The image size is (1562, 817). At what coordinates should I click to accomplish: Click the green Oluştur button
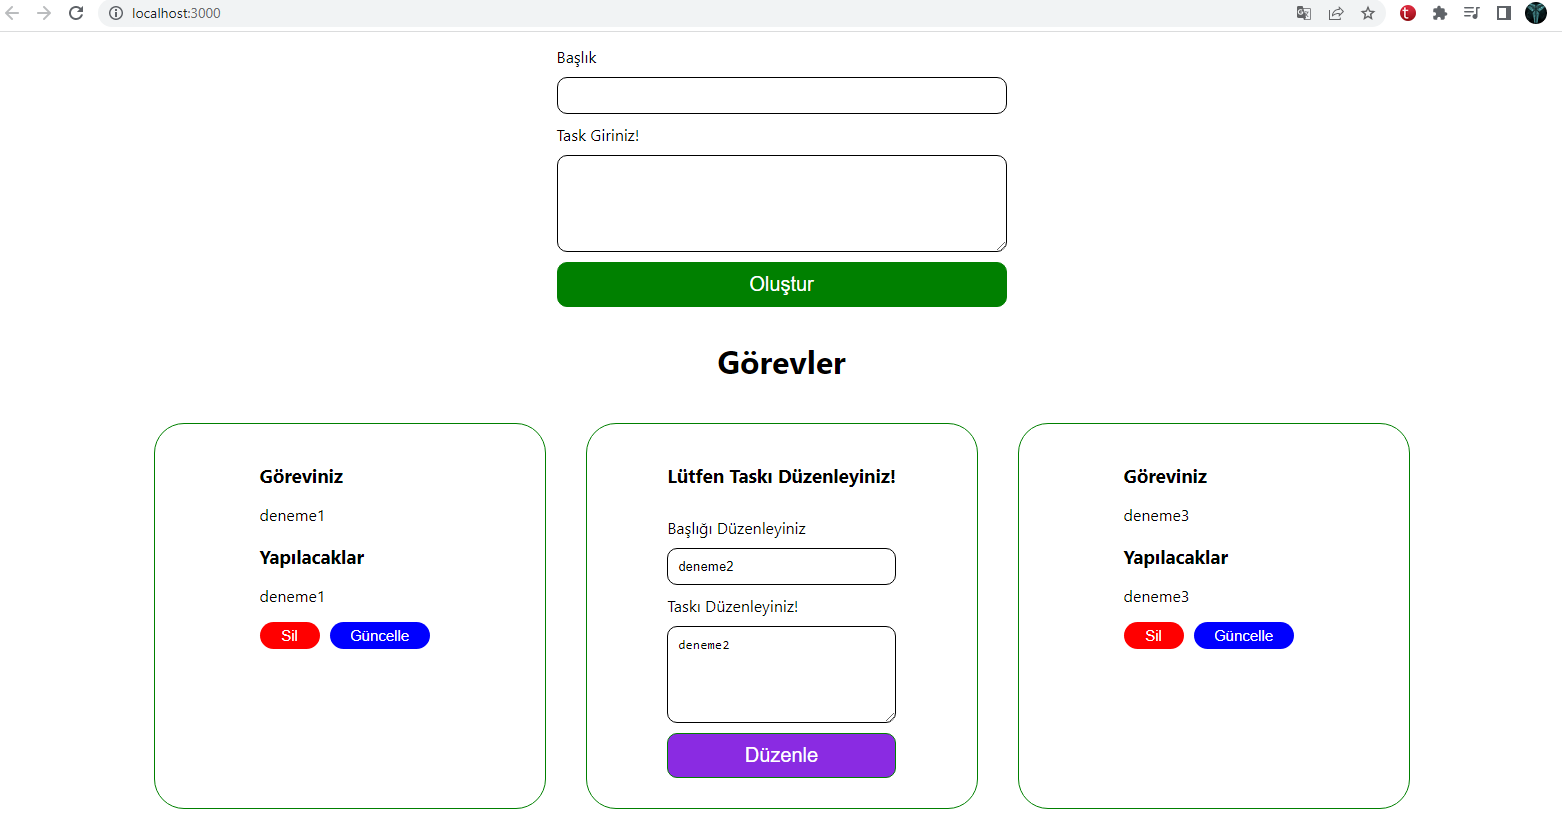781,284
